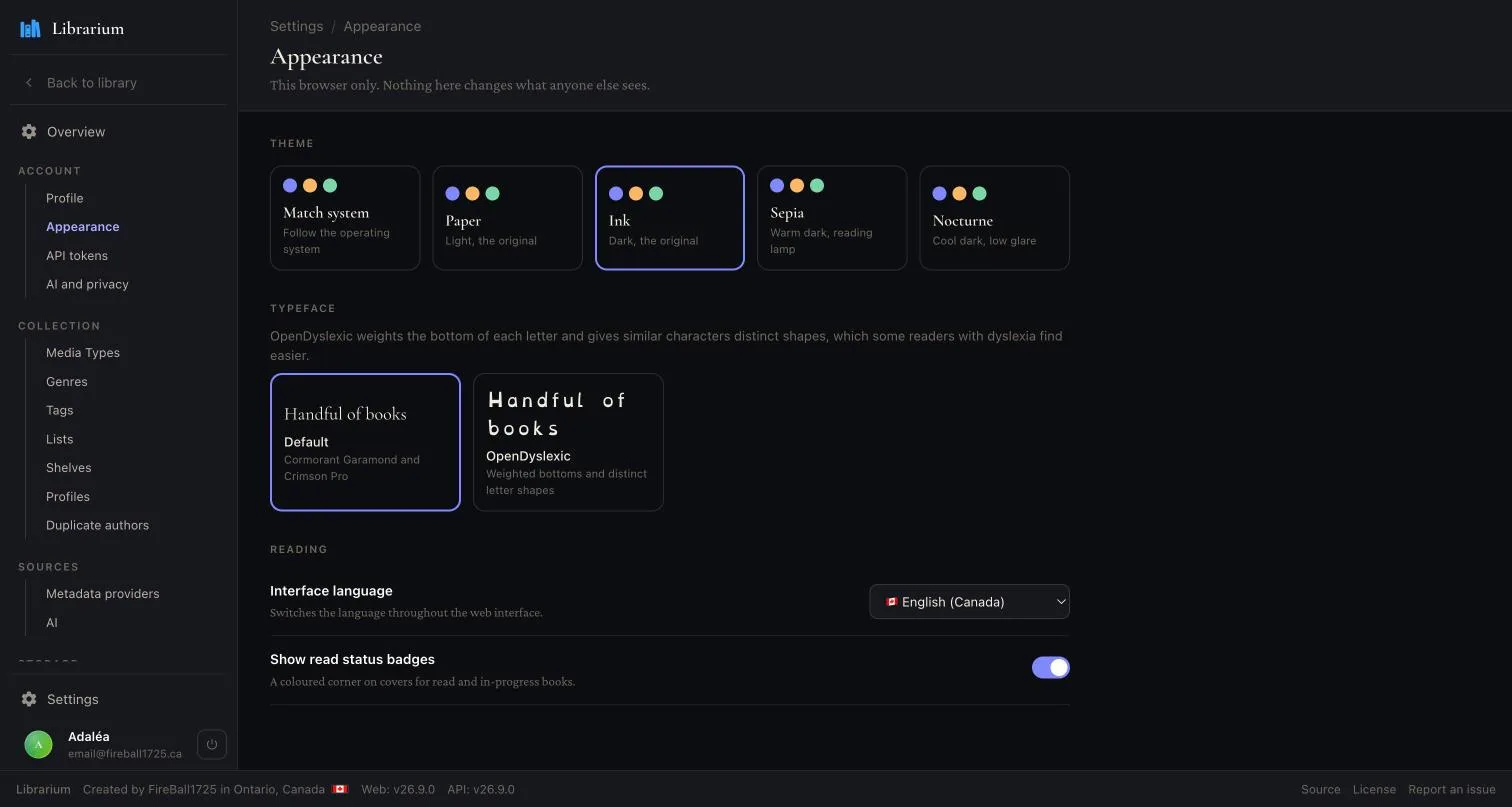This screenshot has width=1512, height=807.
Task: Click Back to library link
Action: (x=92, y=83)
